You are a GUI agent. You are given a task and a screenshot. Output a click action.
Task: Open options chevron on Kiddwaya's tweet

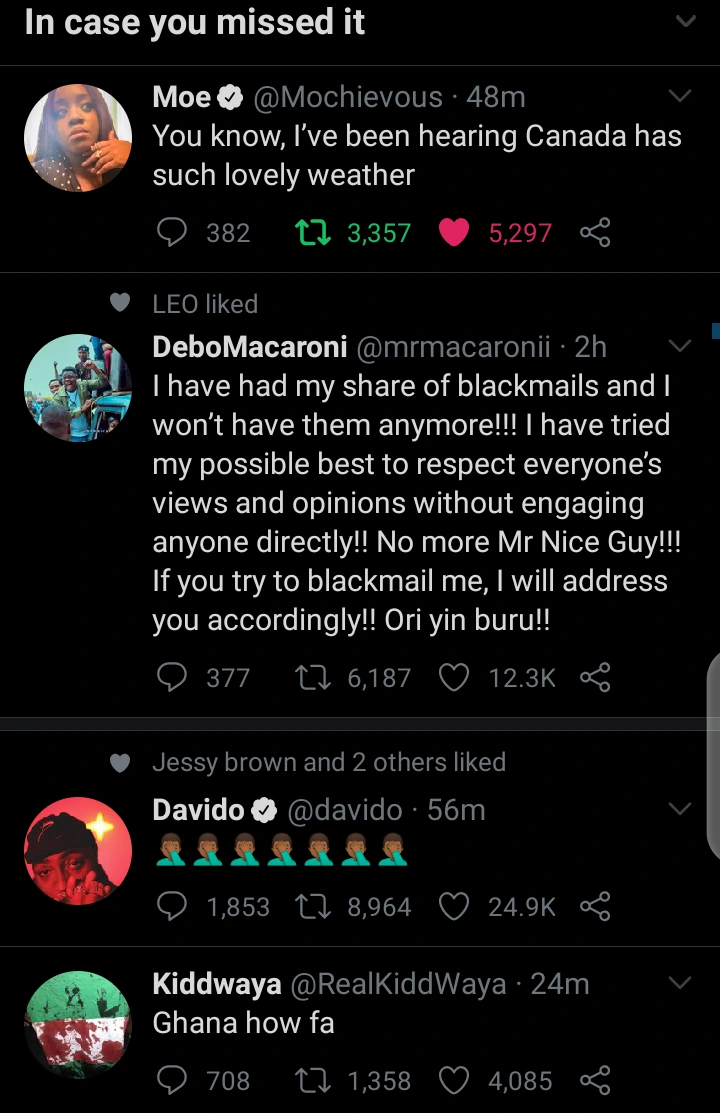tap(679, 983)
